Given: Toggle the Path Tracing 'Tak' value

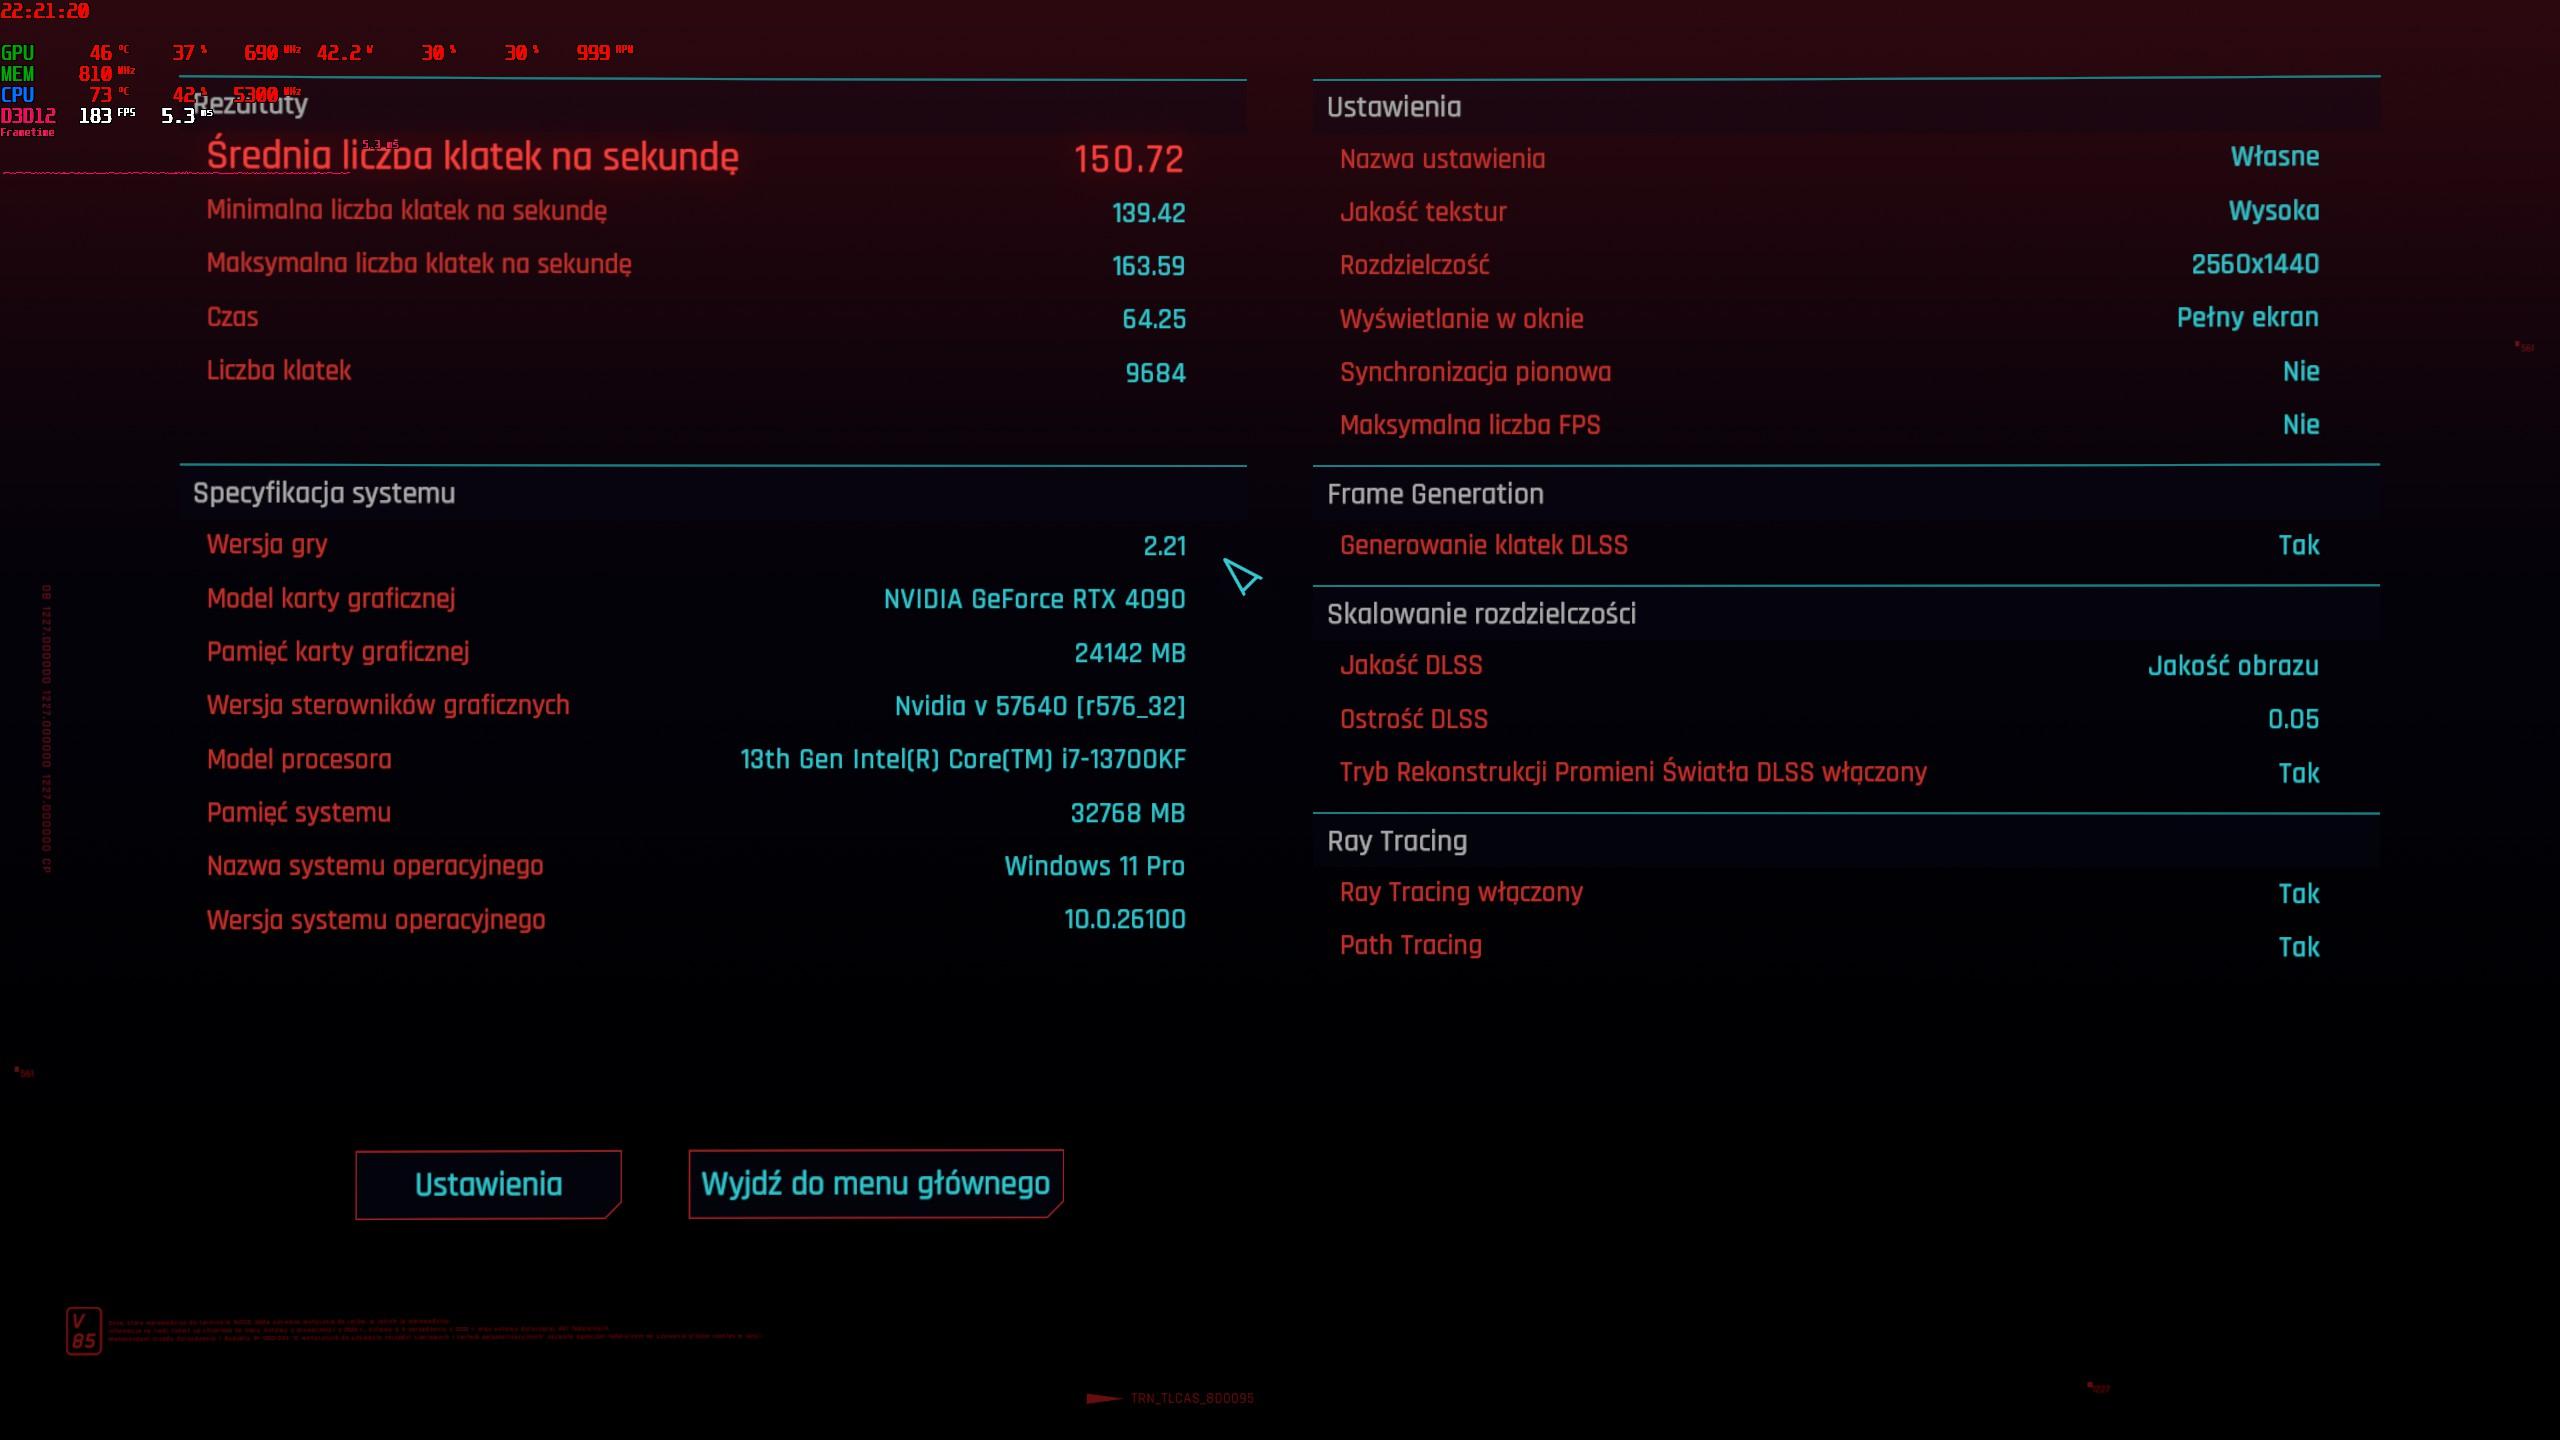Looking at the screenshot, I should 2298,947.
